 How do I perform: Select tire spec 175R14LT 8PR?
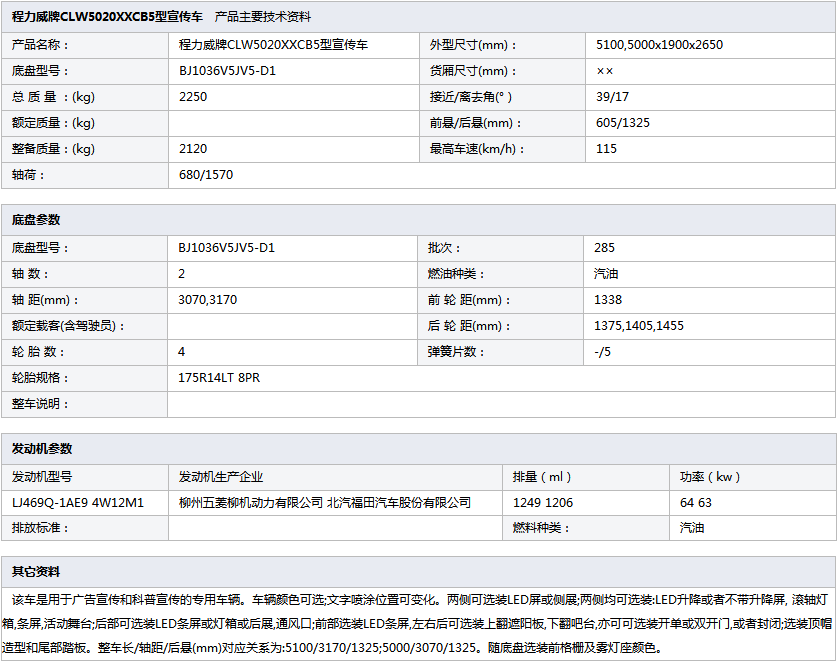219,378
